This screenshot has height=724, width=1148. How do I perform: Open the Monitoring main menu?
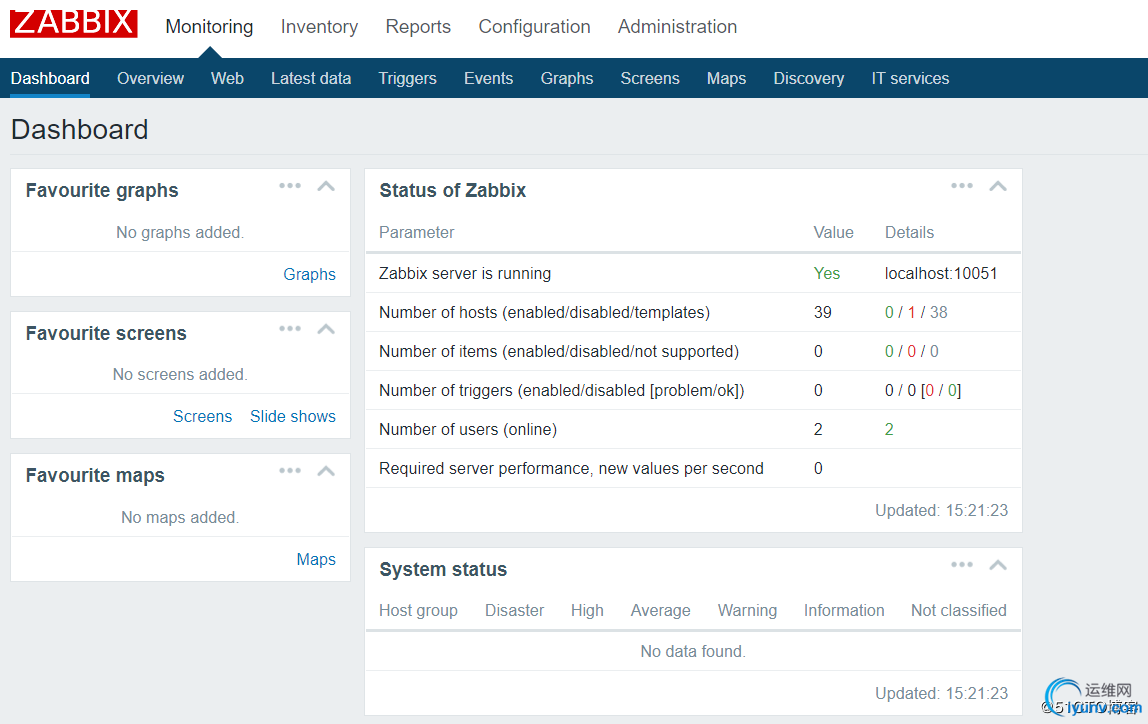click(x=209, y=27)
